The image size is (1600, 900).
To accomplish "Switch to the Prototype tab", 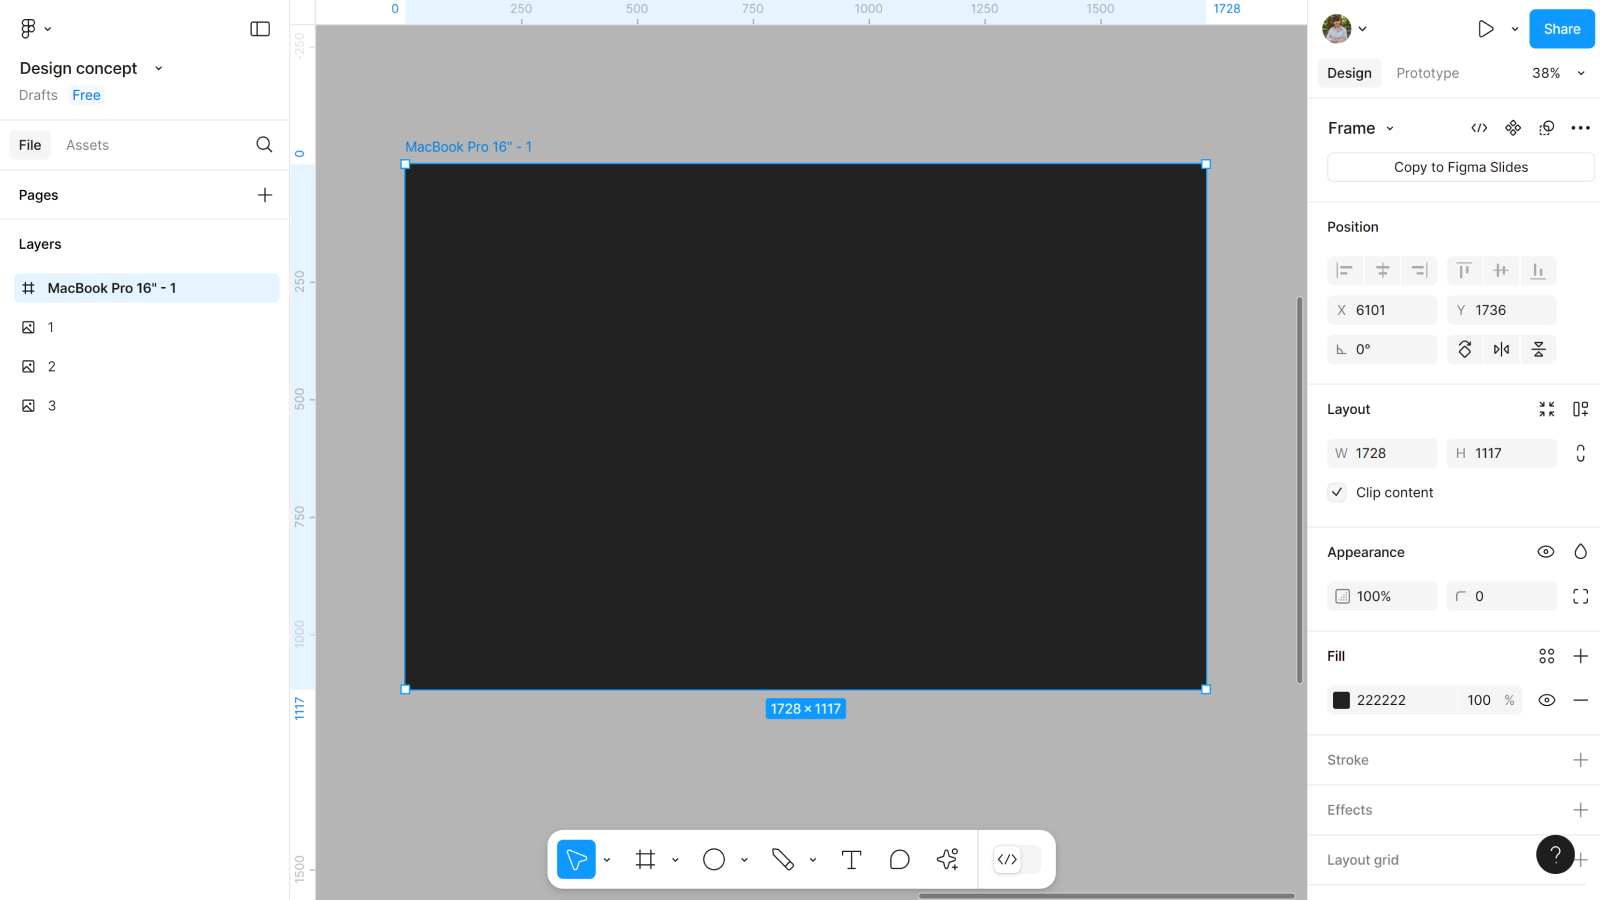I will point(1427,73).
